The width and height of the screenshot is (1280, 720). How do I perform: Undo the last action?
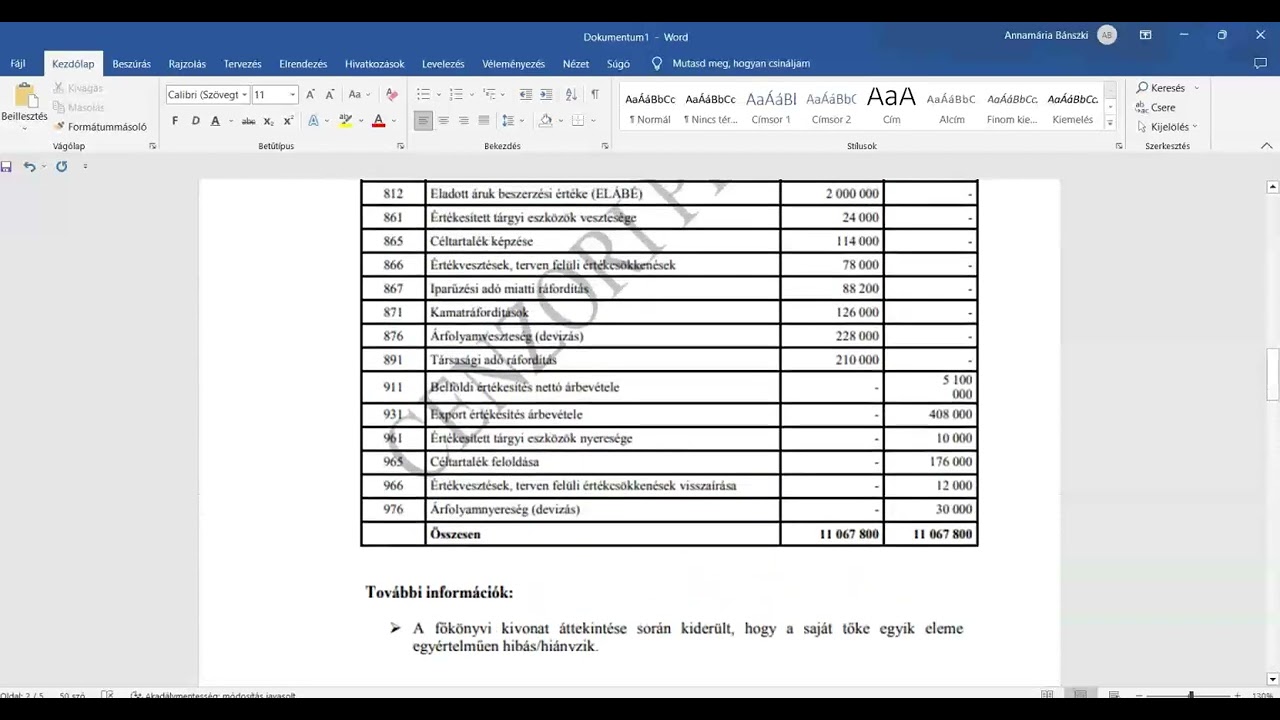point(30,166)
